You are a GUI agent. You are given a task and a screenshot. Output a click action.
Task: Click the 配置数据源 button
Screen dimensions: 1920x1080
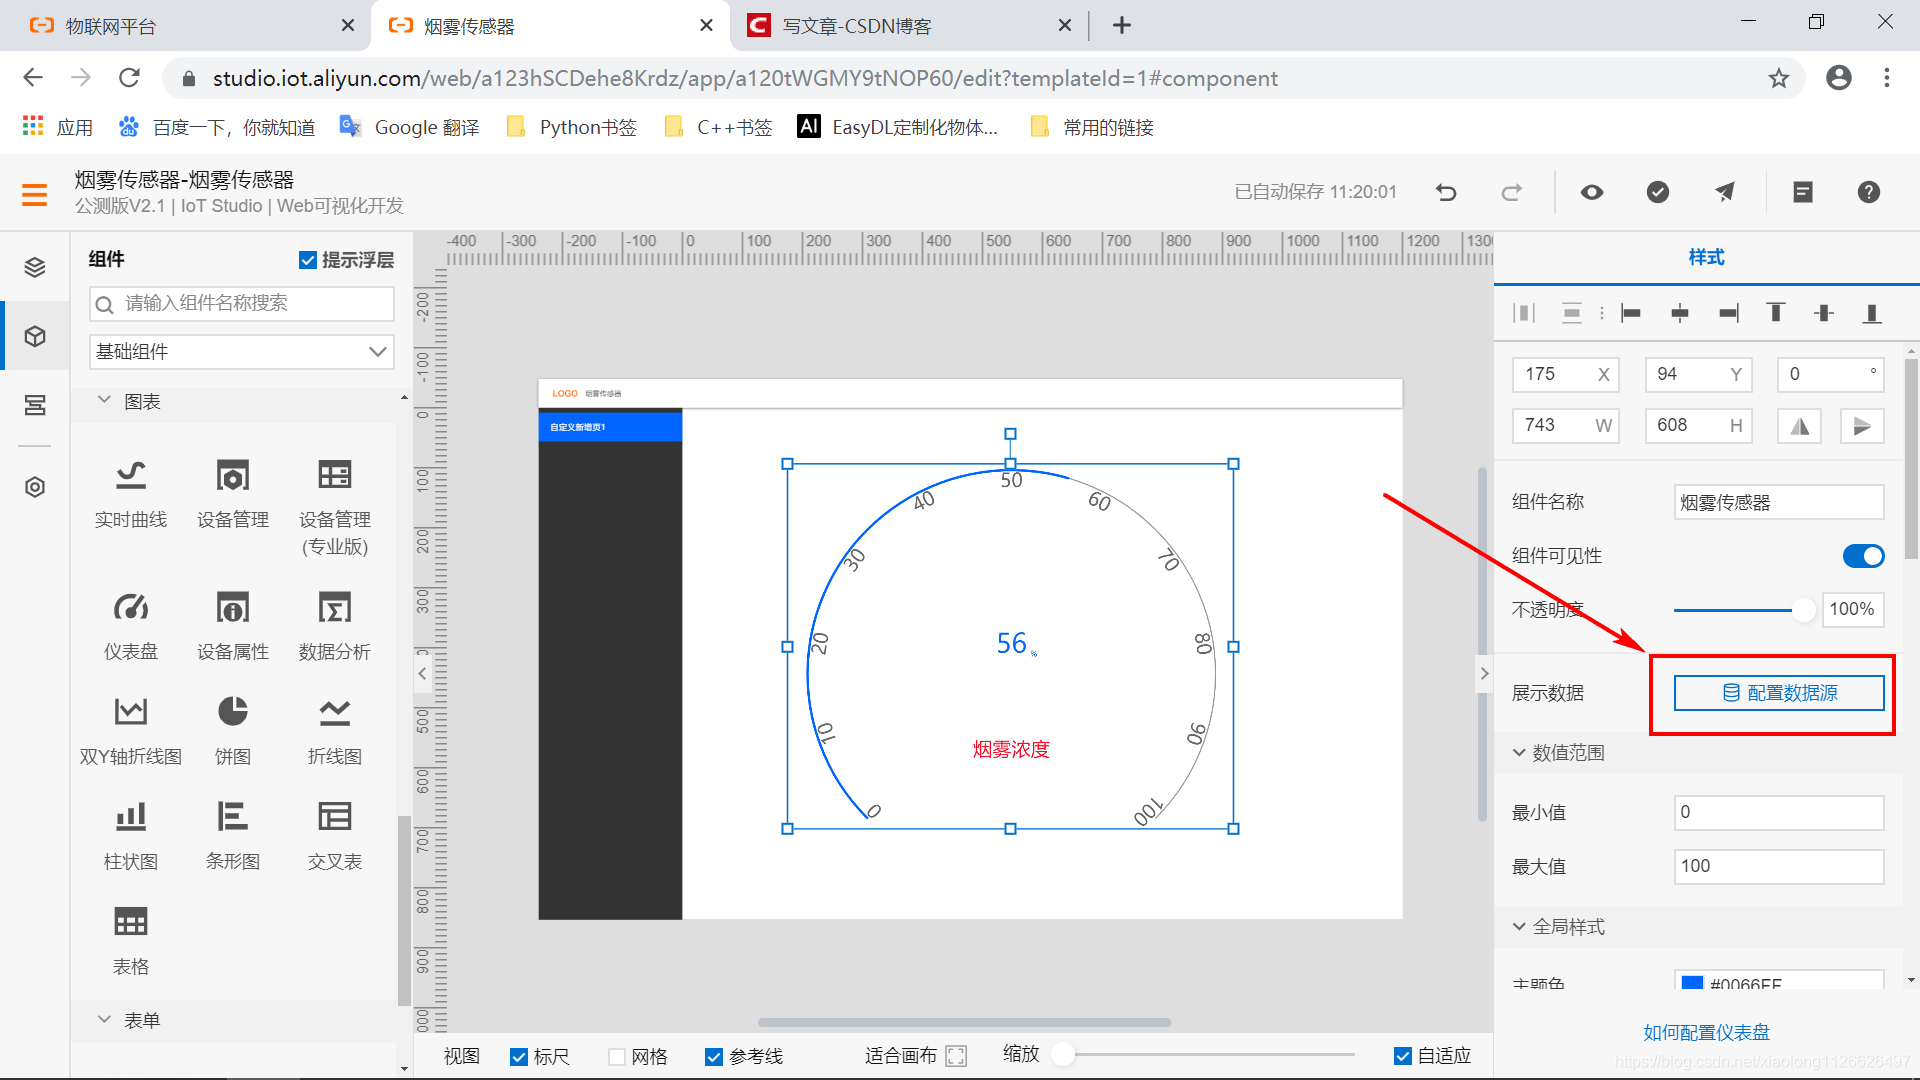tap(1779, 693)
